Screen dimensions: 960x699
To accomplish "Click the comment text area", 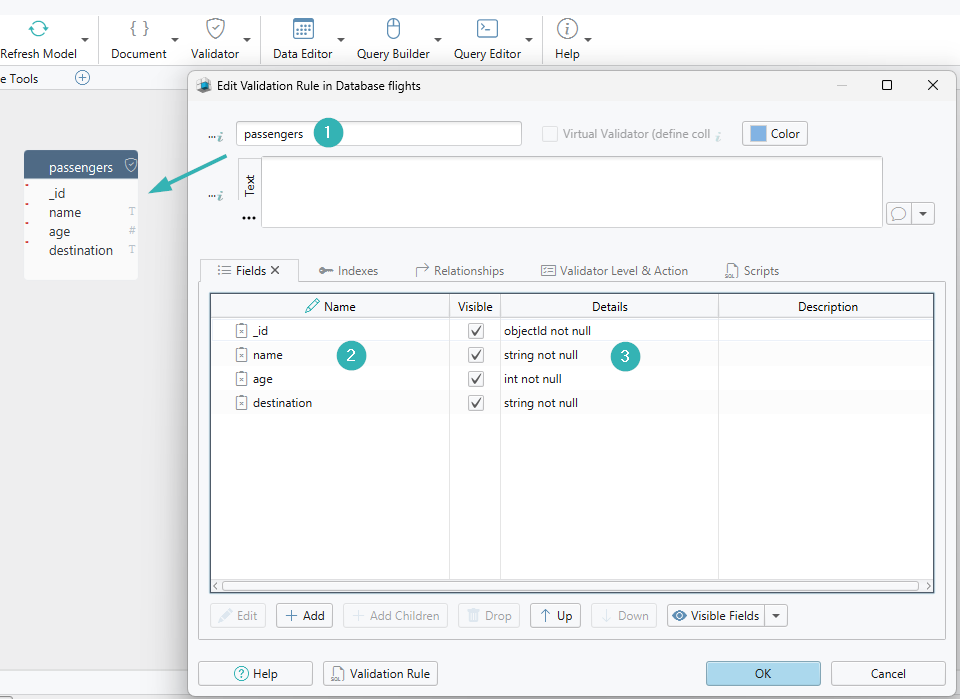I will click(572, 192).
